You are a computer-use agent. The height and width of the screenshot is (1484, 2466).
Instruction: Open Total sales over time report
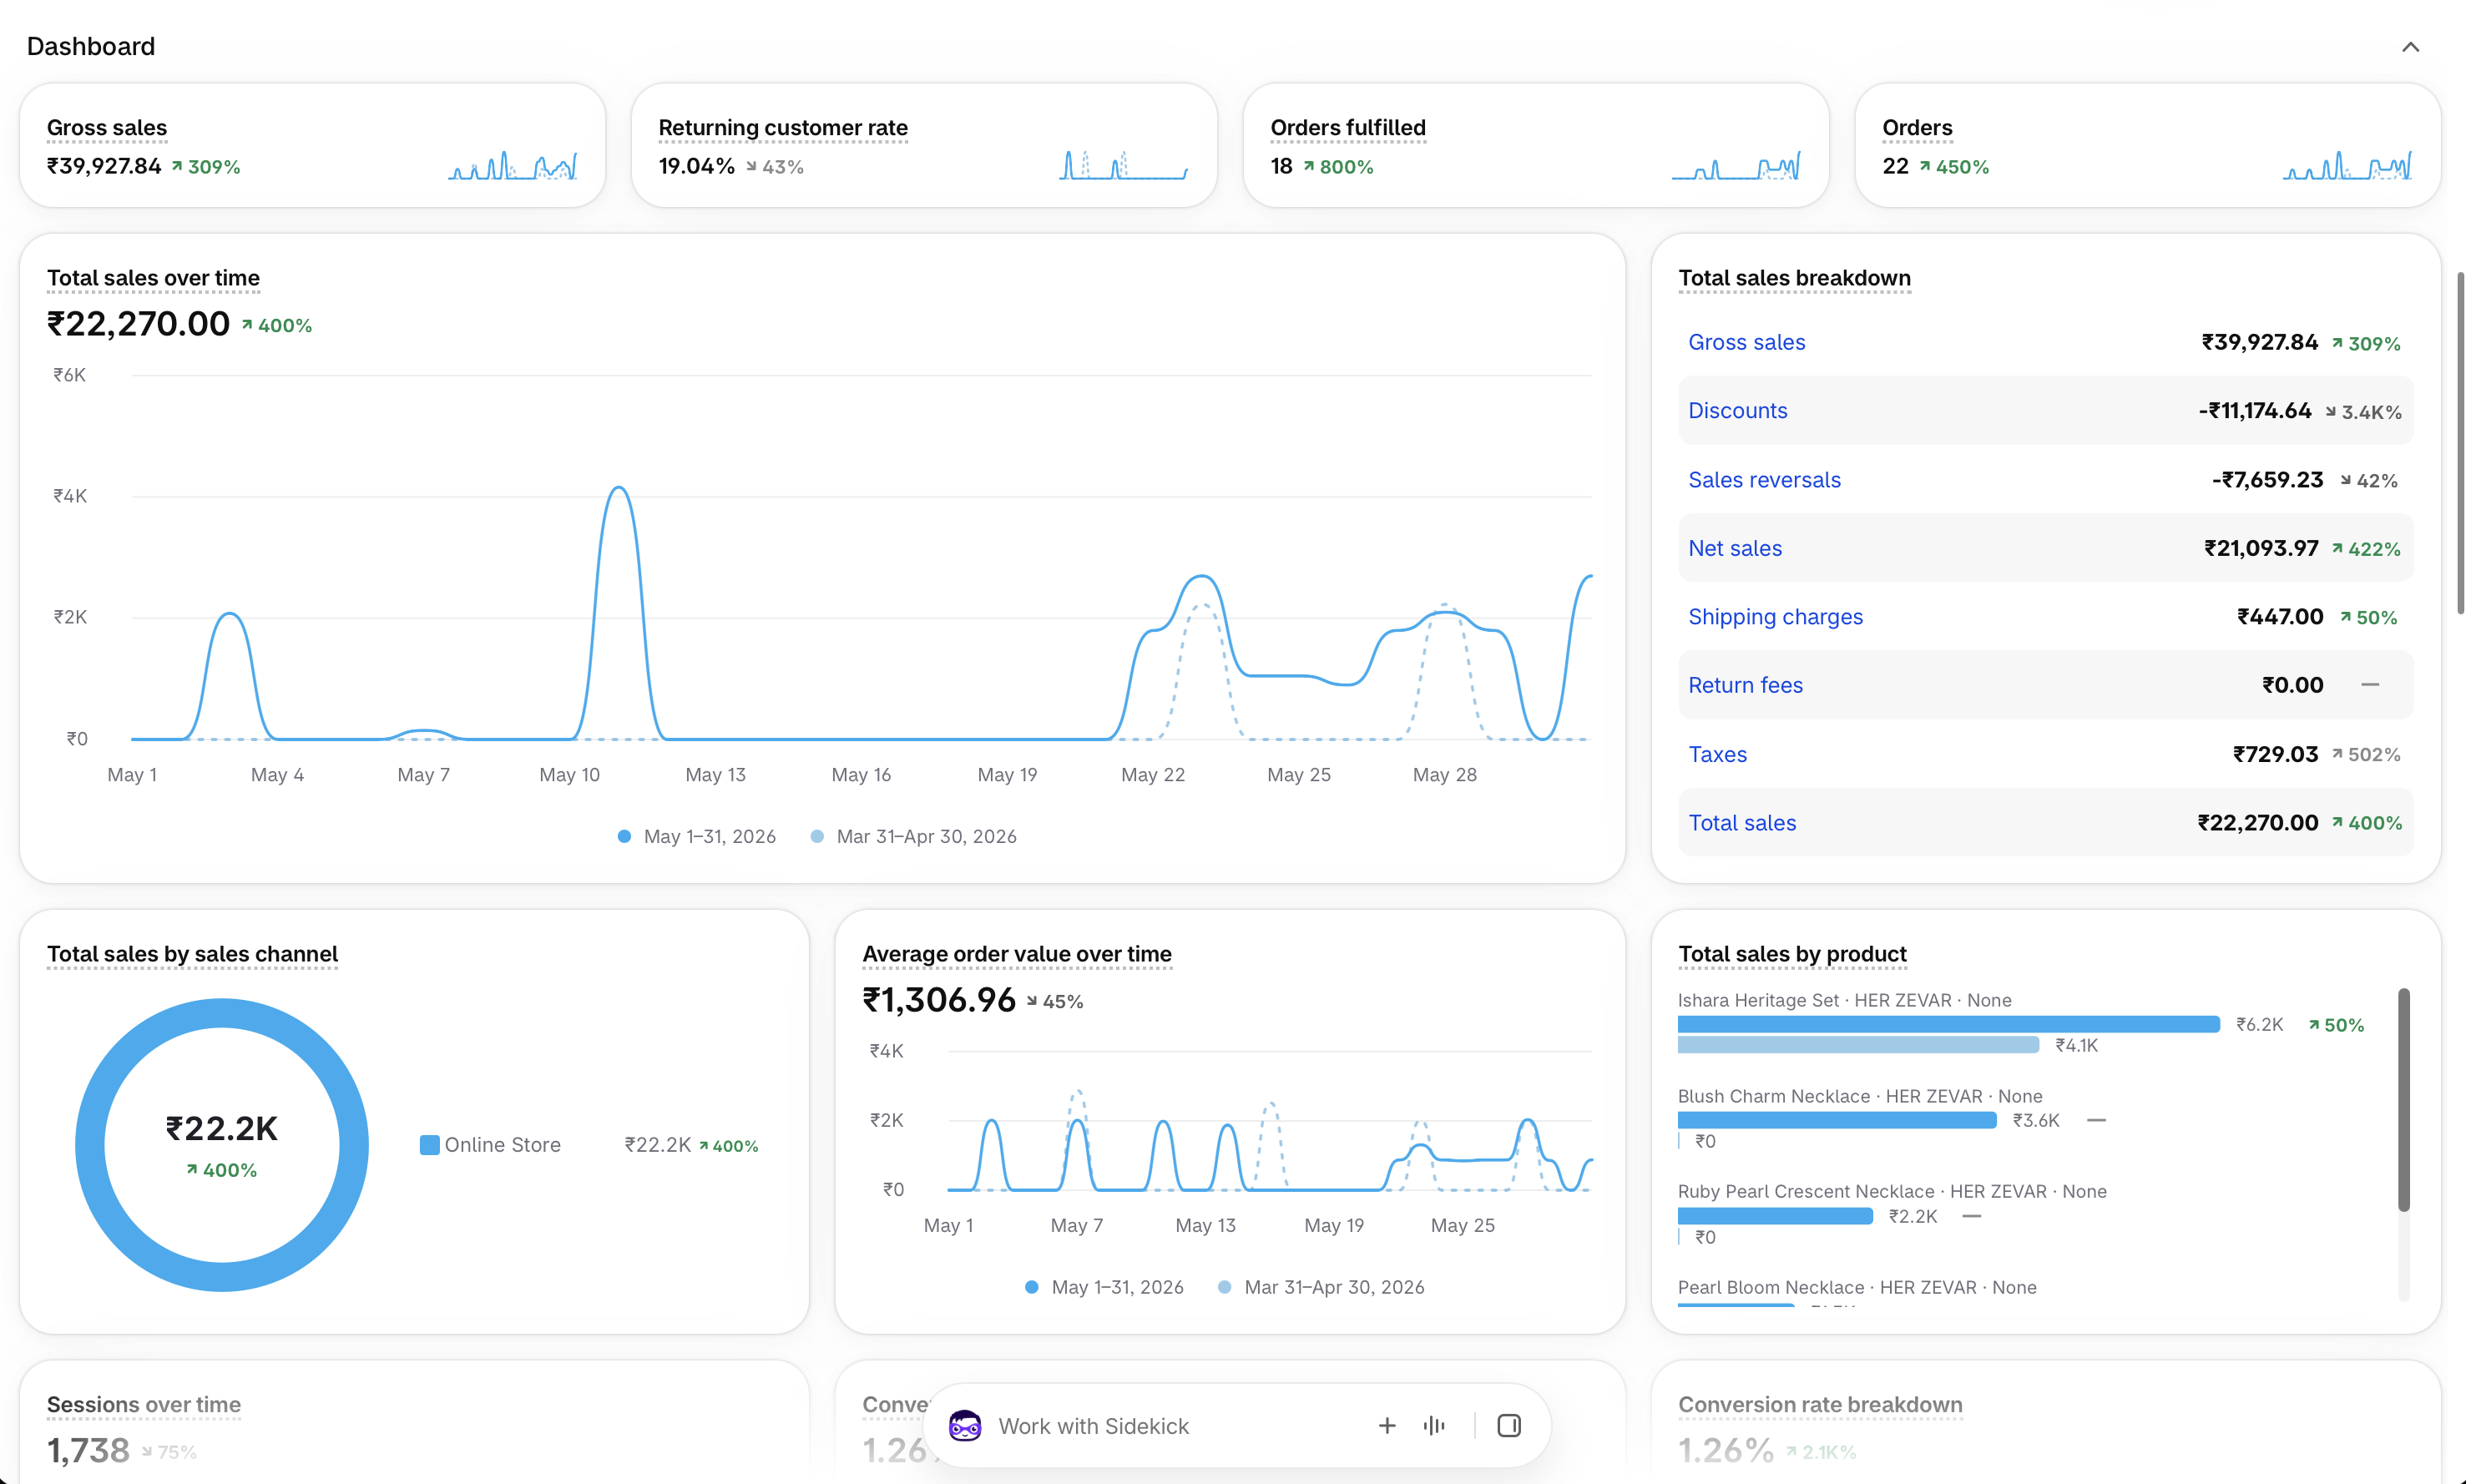click(153, 278)
